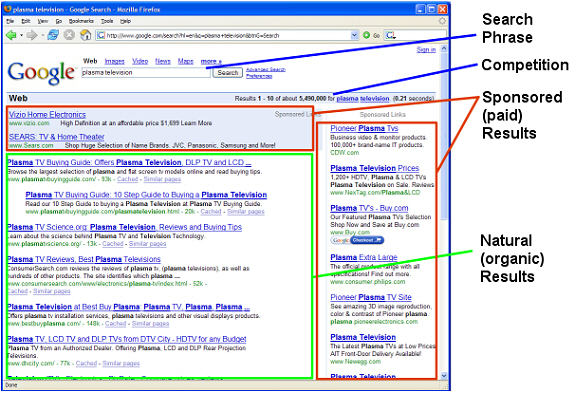Open the Vizio Home Electronics sponsored link
Viewport: 575px width, 393px height.
(47, 115)
